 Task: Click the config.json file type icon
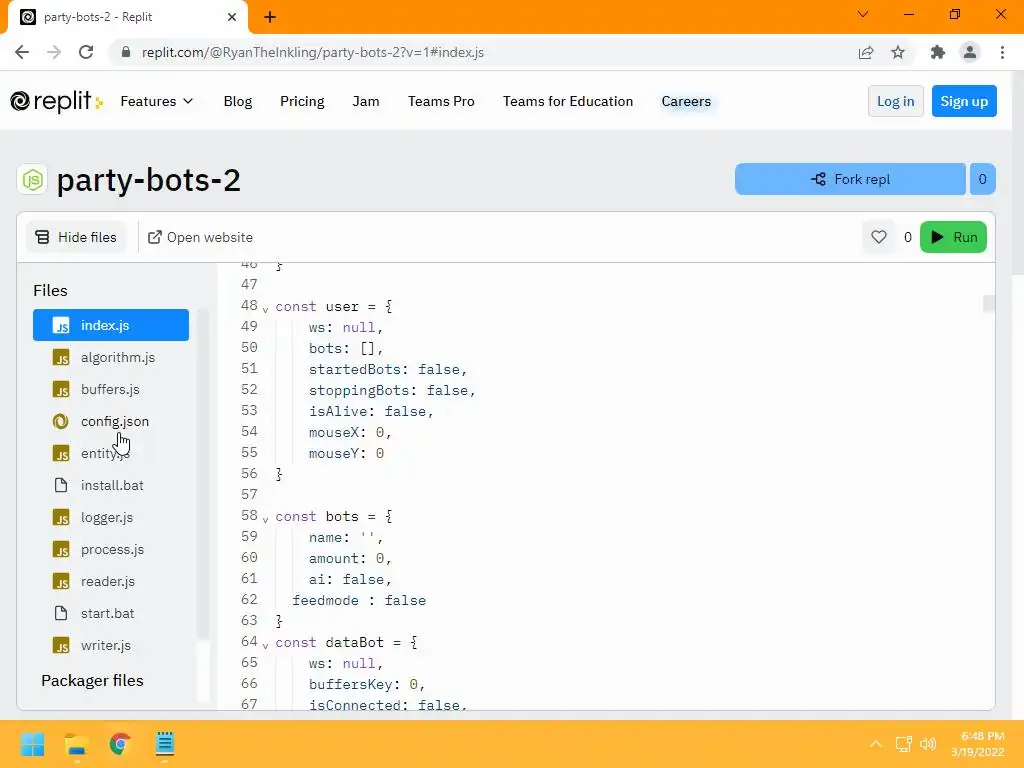point(61,421)
